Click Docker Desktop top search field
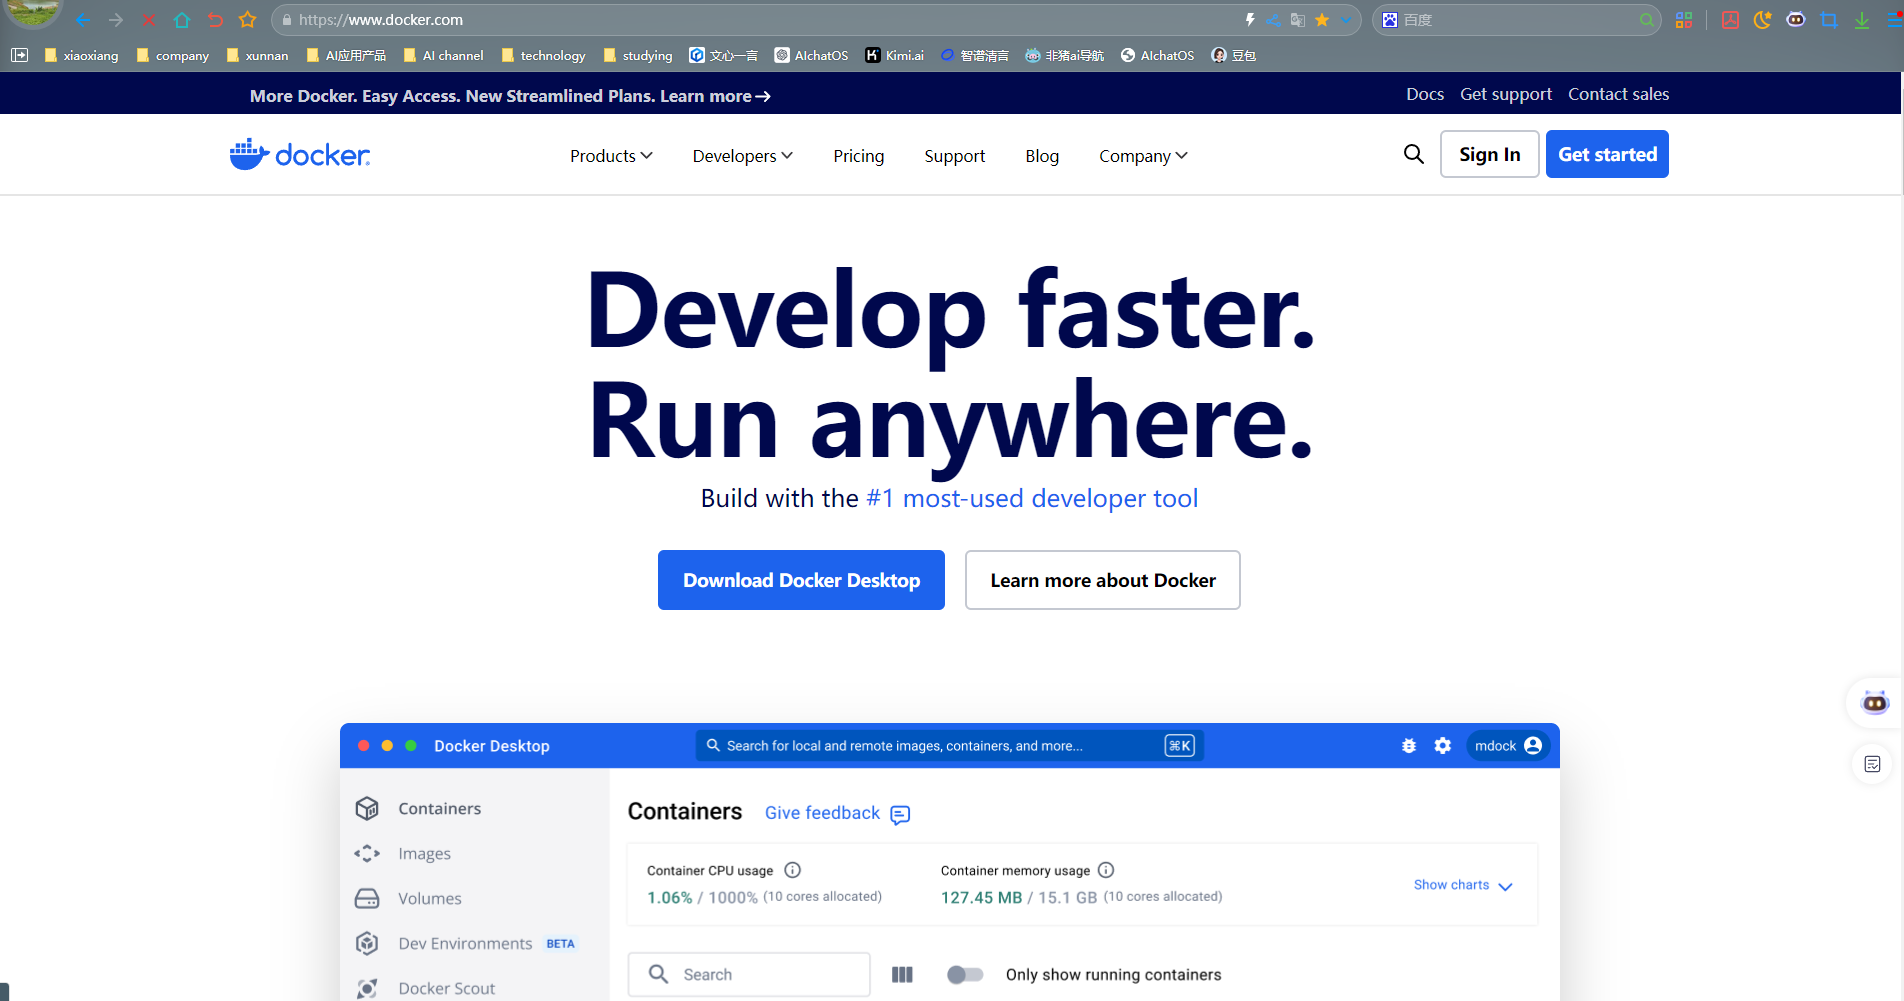 pyautogui.click(x=950, y=746)
